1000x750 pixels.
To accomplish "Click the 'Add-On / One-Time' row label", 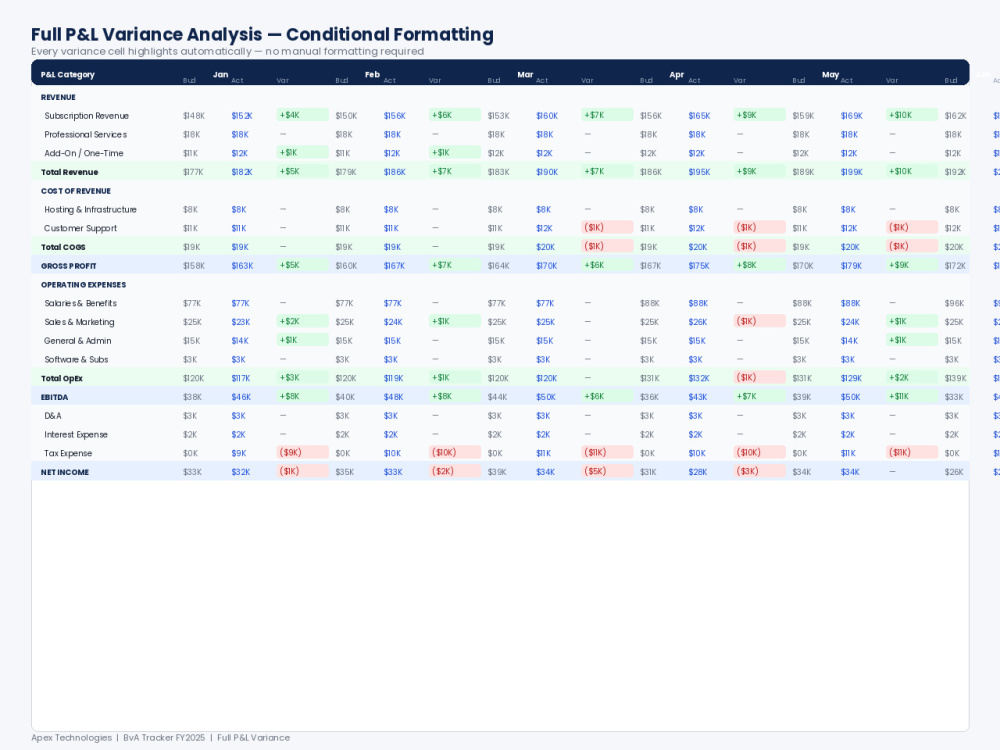I will (84, 153).
